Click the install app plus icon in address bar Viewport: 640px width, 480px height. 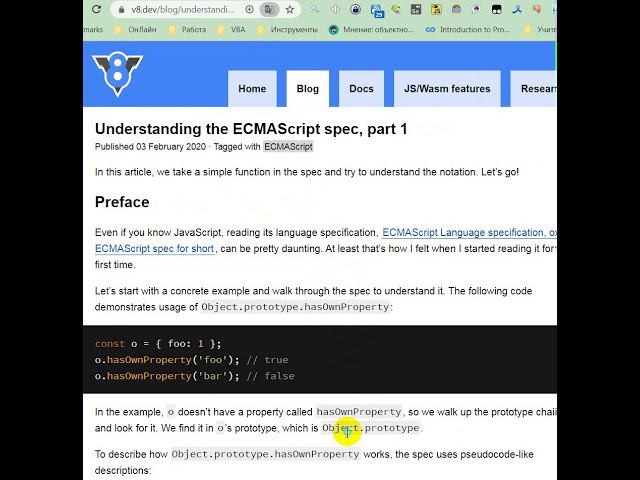tap(249, 9)
